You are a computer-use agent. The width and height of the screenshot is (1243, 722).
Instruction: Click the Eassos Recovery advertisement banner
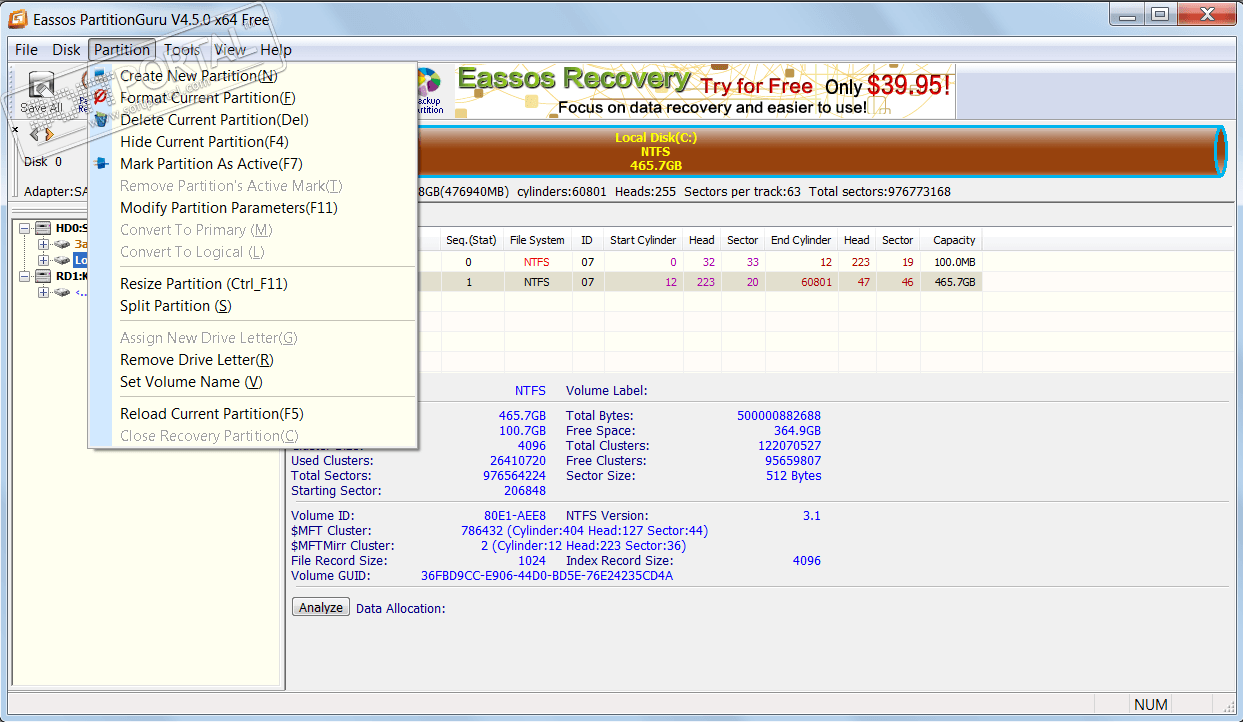[704, 91]
